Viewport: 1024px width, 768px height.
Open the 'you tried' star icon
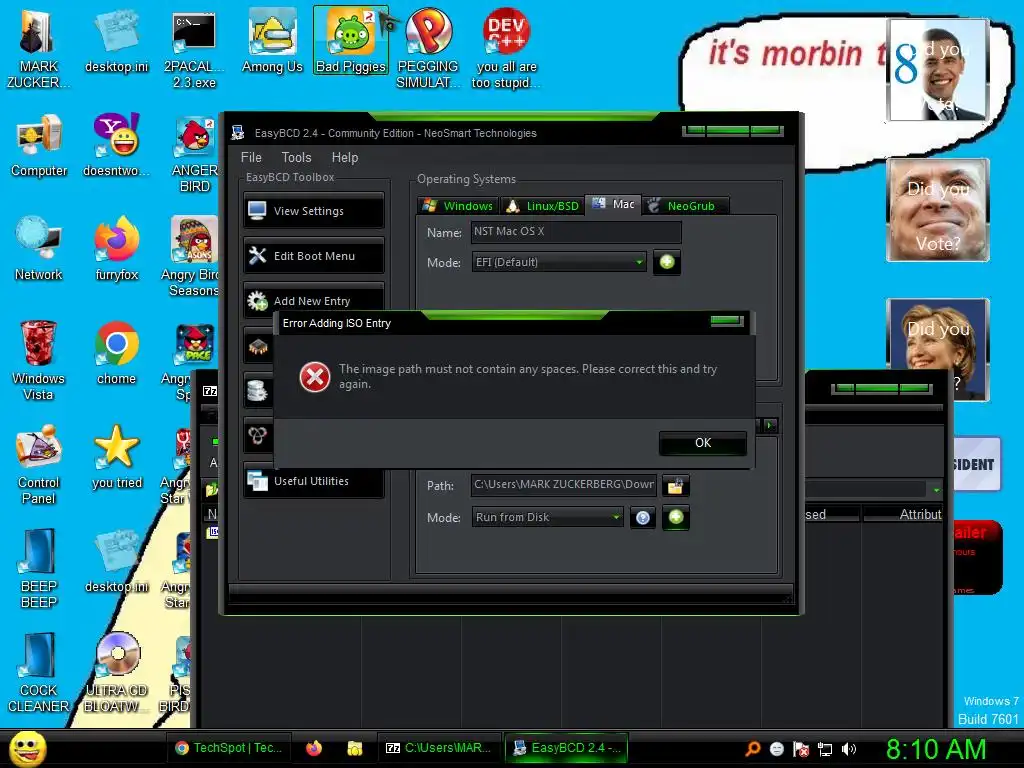pyautogui.click(x=117, y=457)
